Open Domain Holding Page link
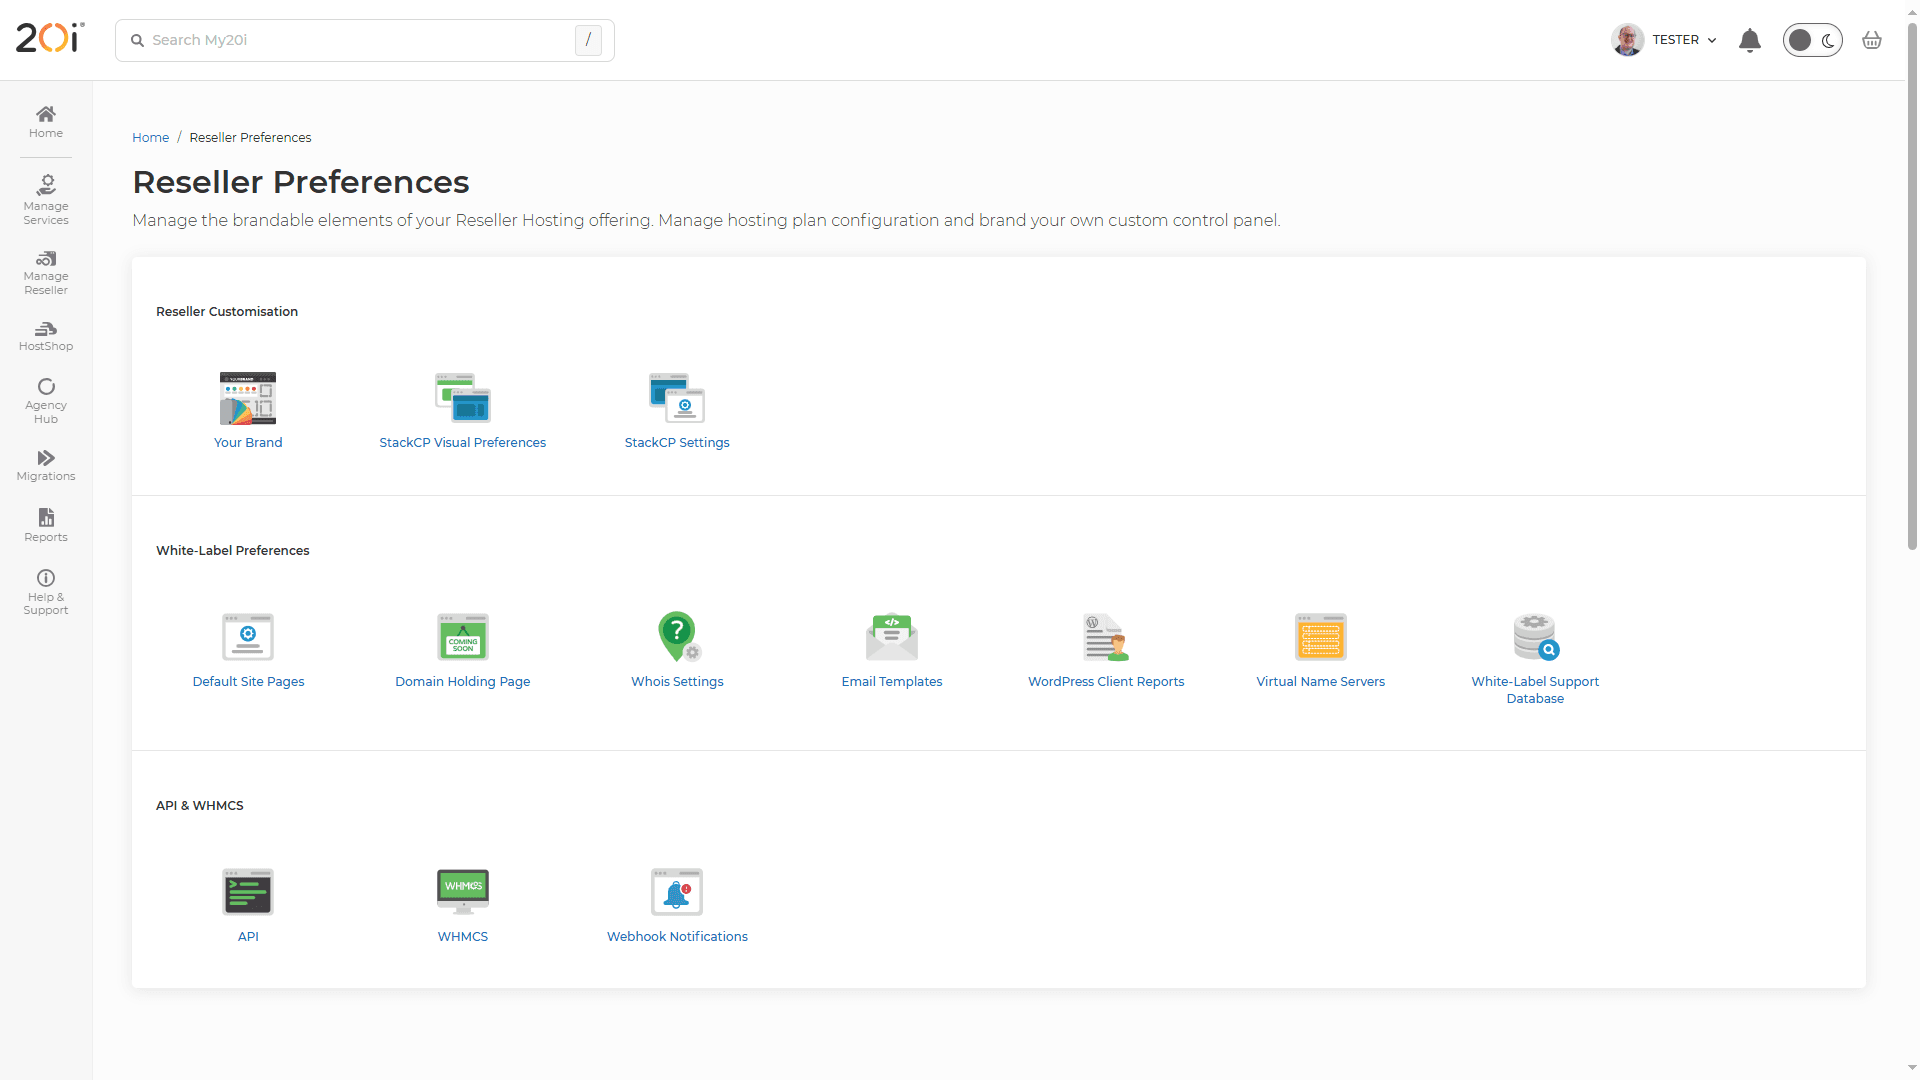The height and width of the screenshot is (1080, 1920). click(463, 682)
